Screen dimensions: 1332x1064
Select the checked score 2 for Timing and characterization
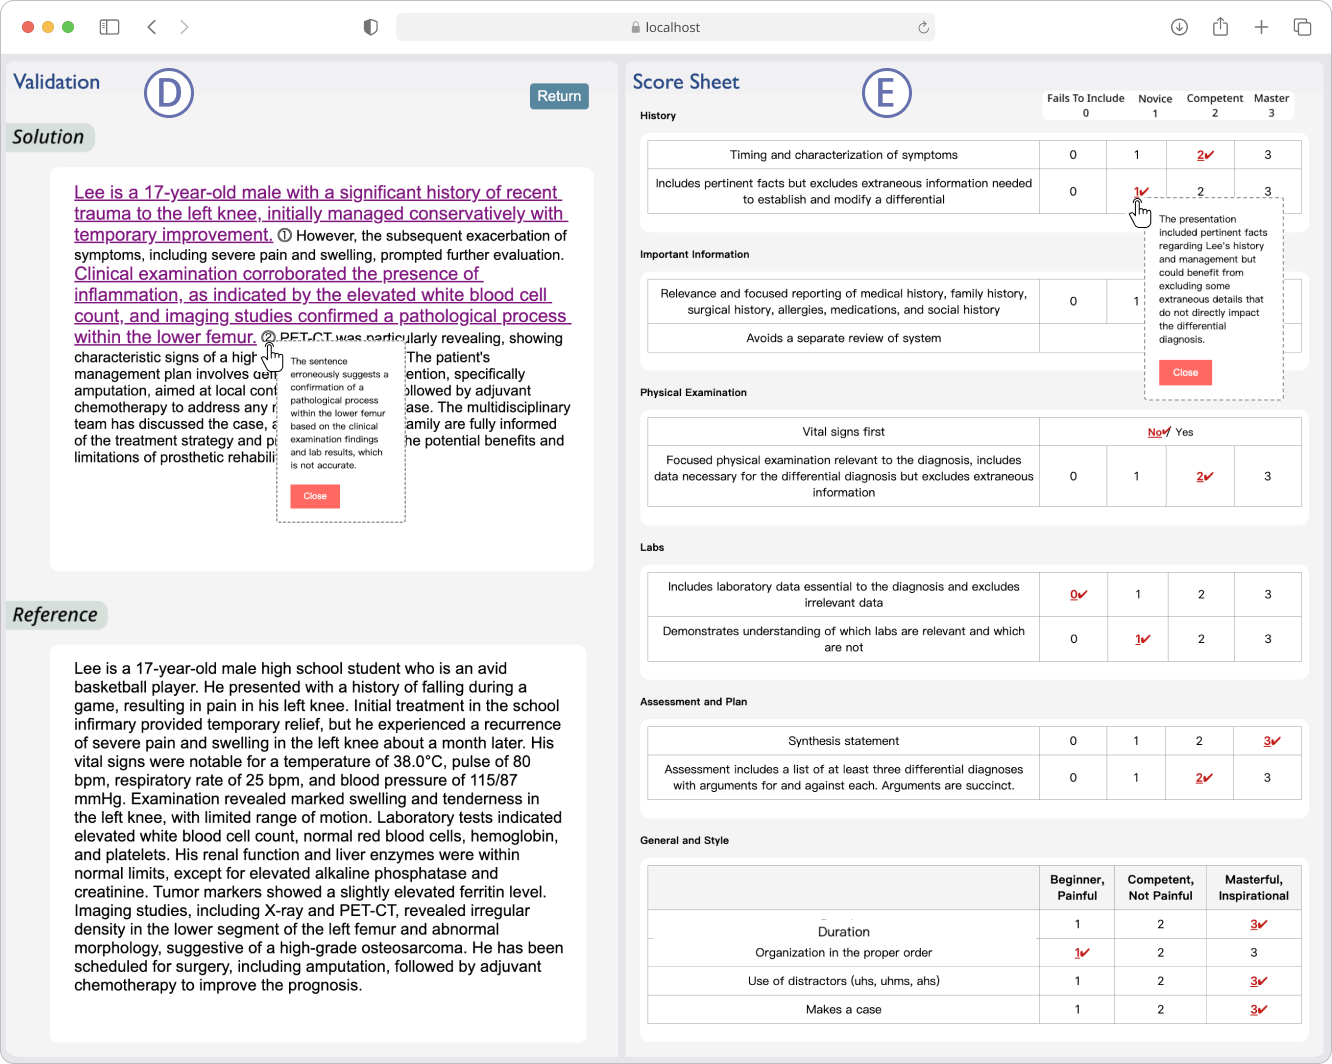point(1203,155)
